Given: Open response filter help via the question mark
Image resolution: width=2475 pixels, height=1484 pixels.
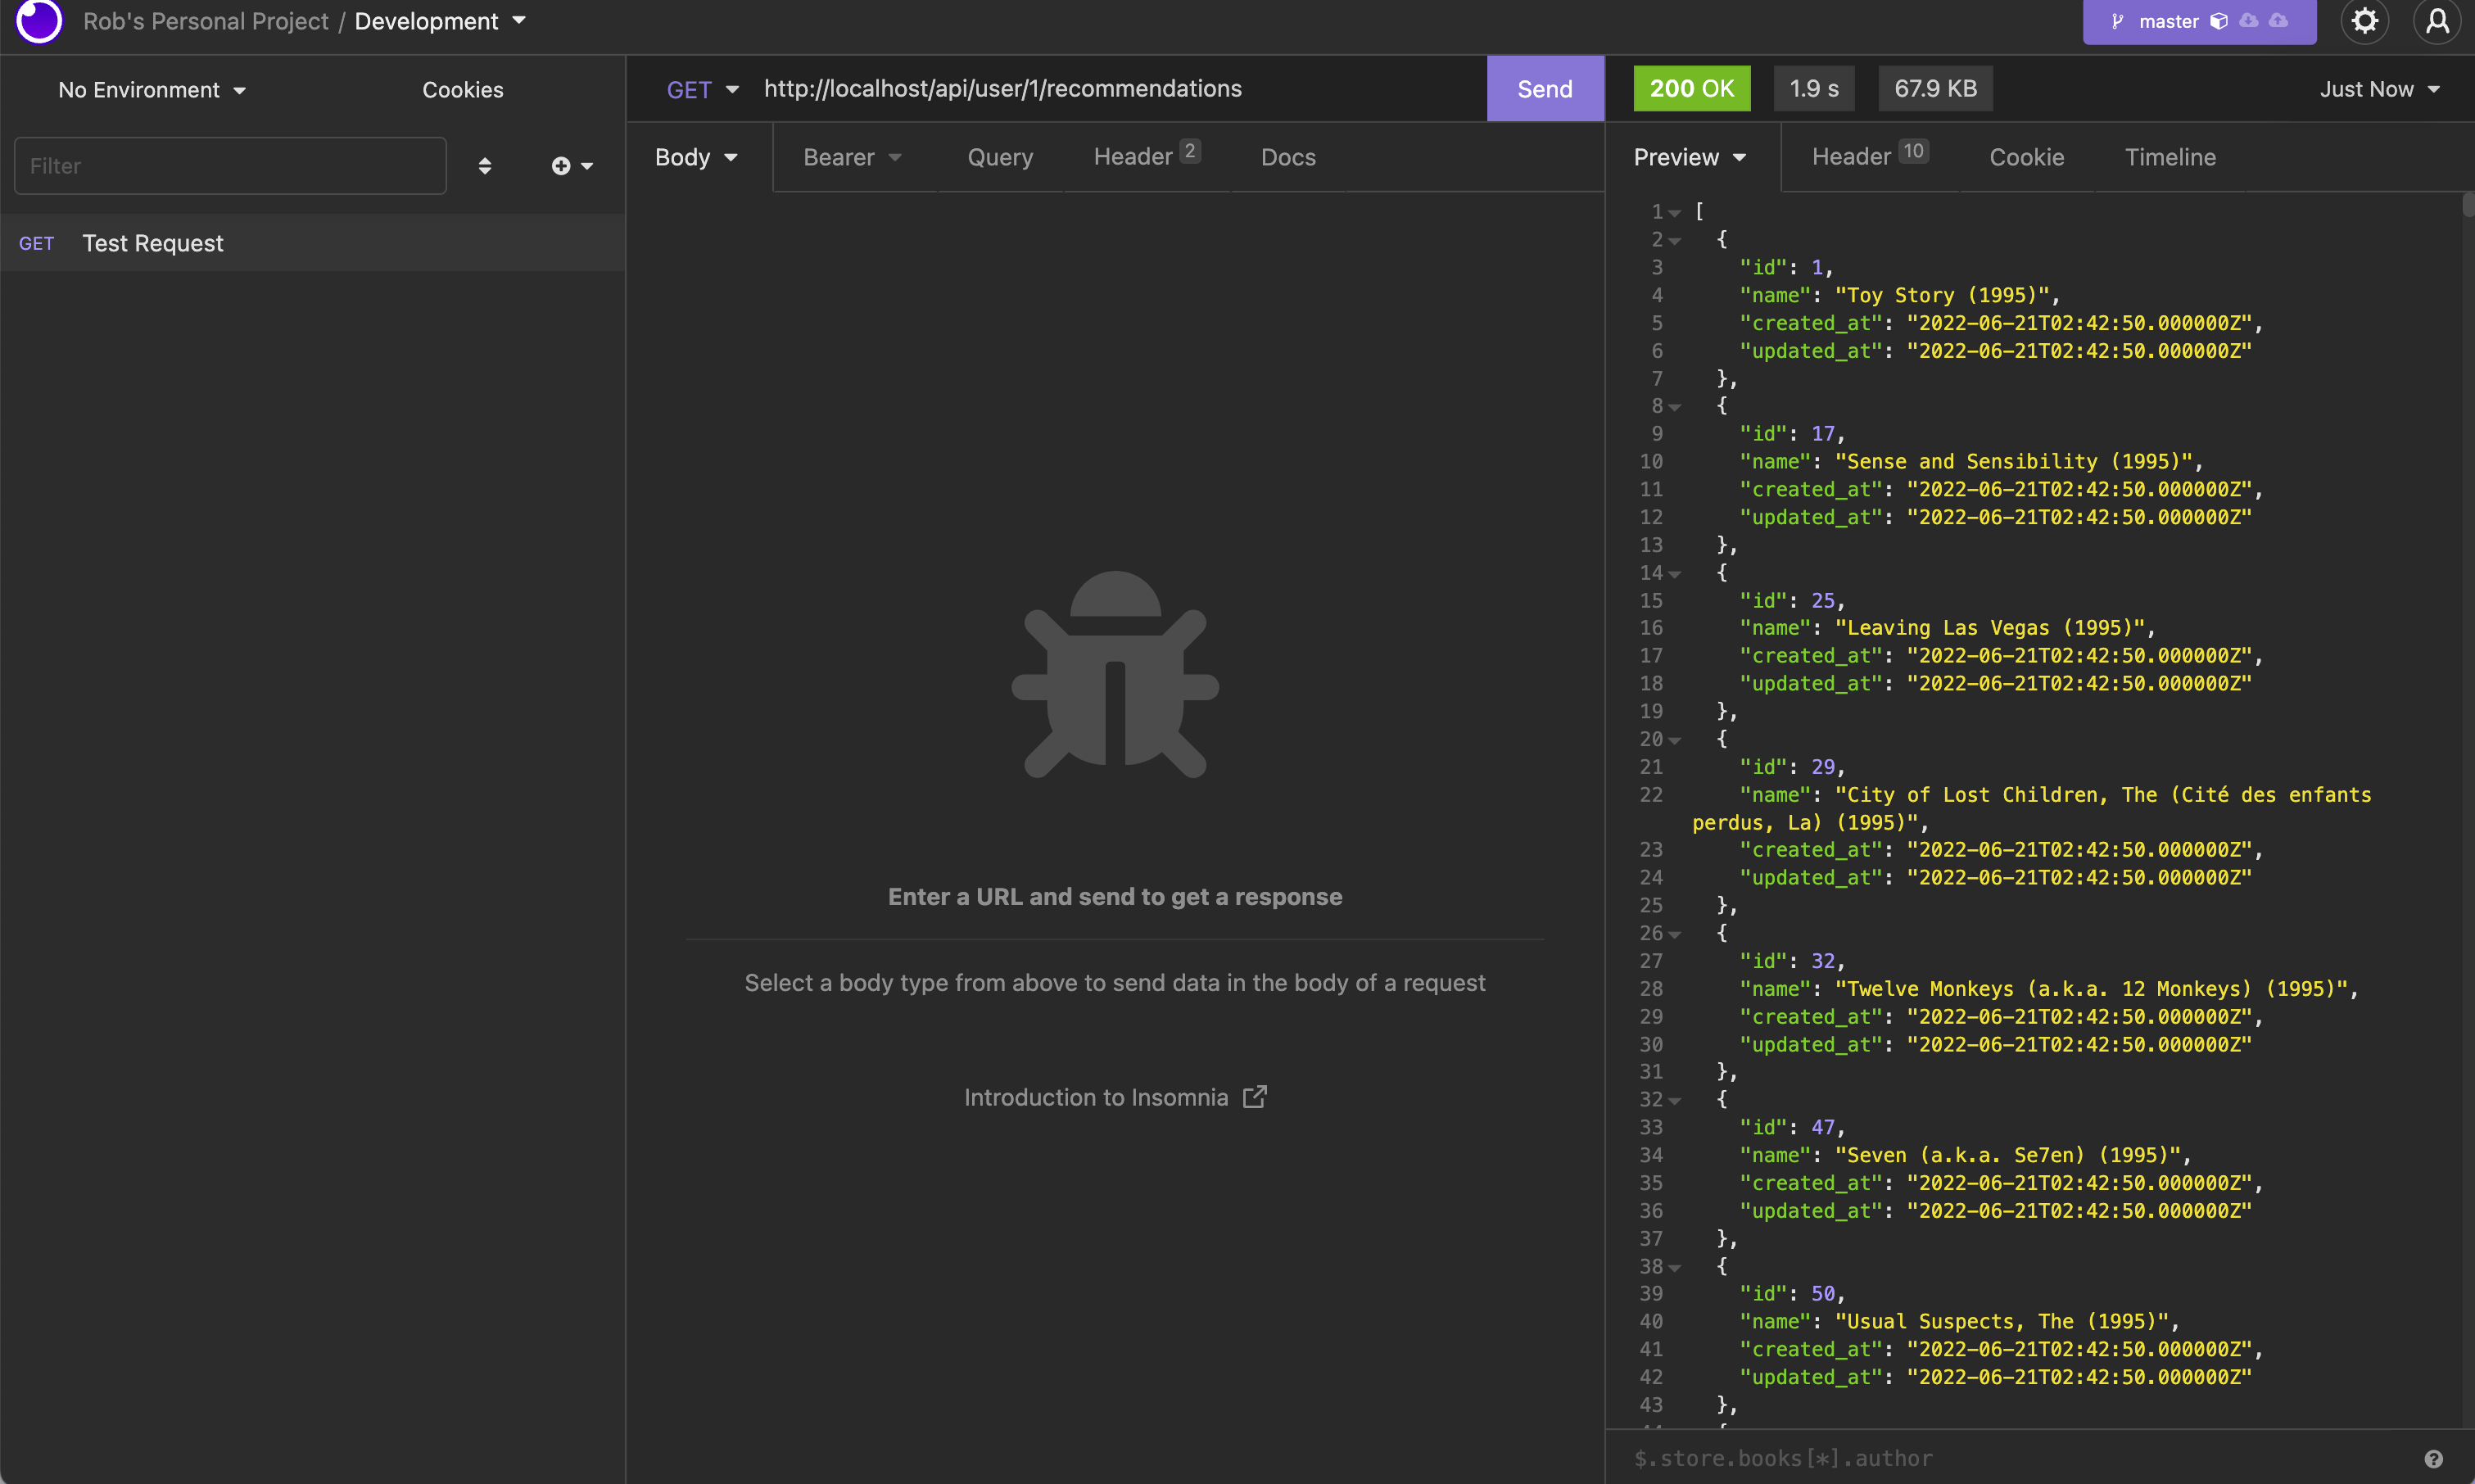Looking at the screenshot, I should coord(2435,1457).
